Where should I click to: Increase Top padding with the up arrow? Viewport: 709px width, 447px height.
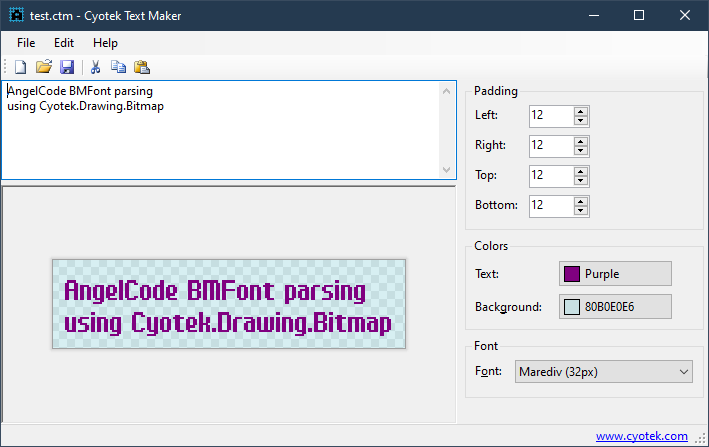pos(581,172)
